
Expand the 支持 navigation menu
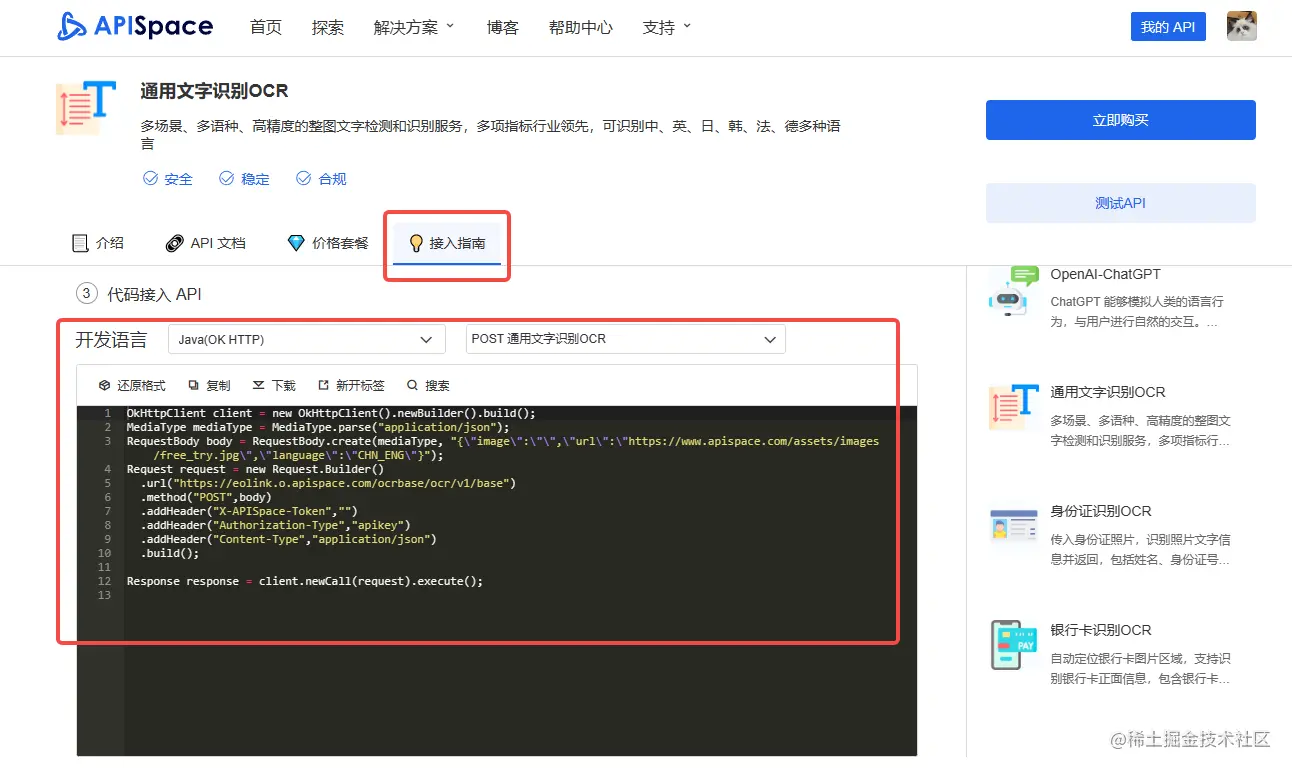(667, 27)
